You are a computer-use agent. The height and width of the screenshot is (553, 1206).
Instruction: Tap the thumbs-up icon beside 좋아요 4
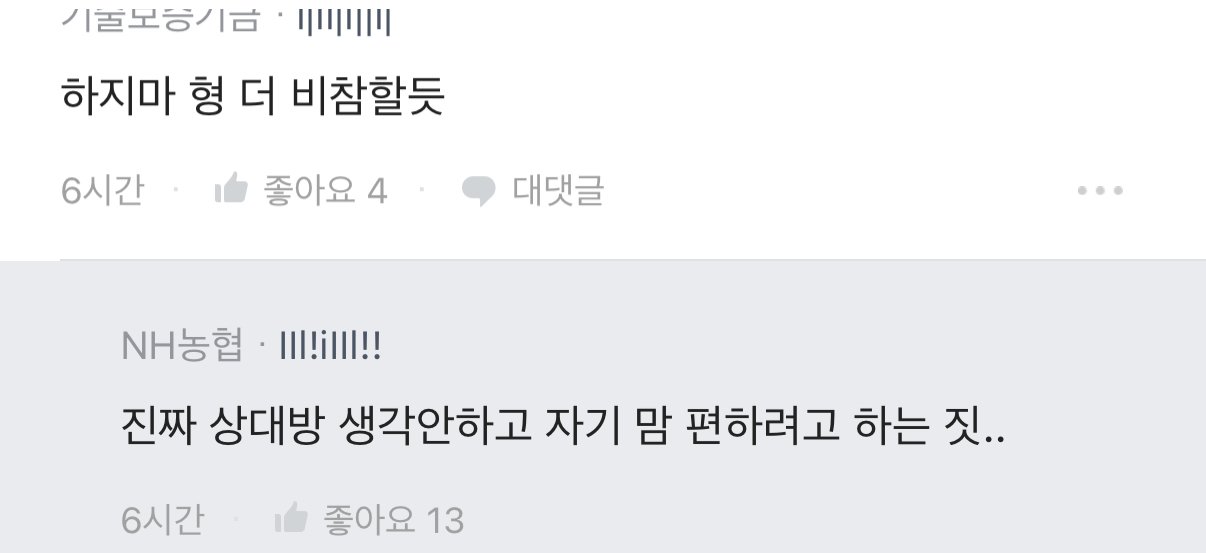click(x=231, y=189)
